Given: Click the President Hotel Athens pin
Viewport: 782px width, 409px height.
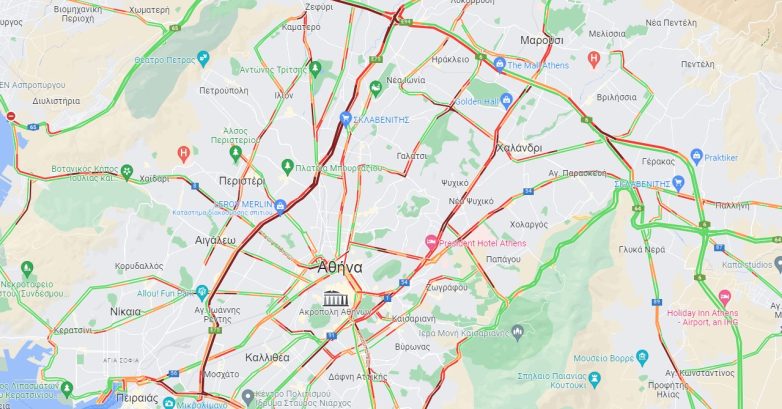Looking at the screenshot, I should click(431, 242).
